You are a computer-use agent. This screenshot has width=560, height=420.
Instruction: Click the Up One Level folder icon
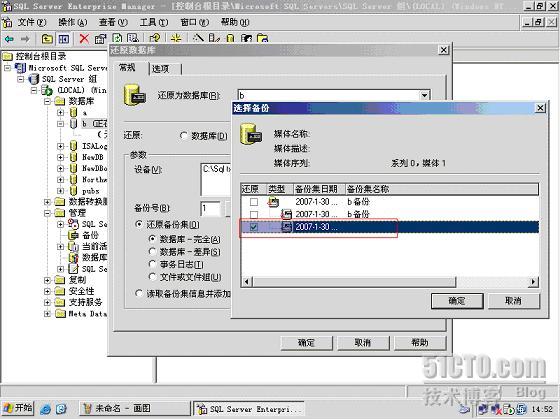[47, 39]
